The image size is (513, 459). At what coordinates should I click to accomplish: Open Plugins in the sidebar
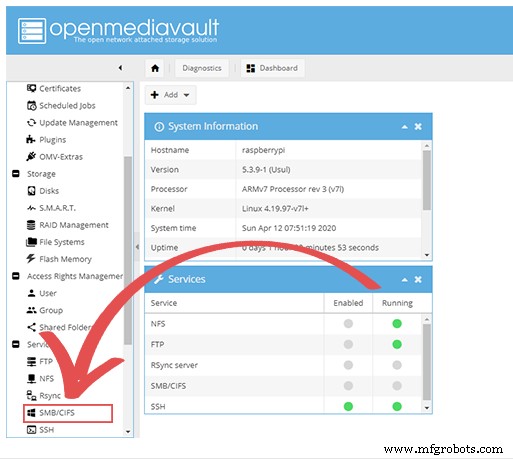coord(46,140)
